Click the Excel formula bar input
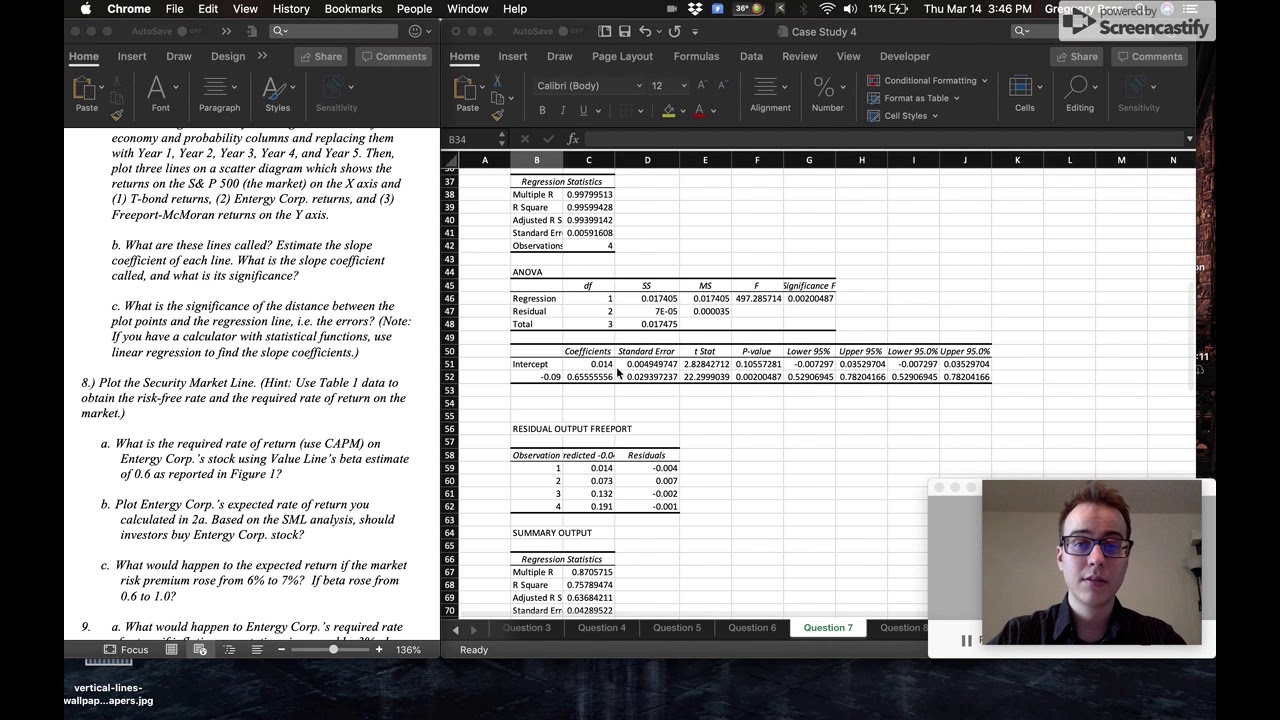This screenshot has height=720, width=1280. point(883,139)
